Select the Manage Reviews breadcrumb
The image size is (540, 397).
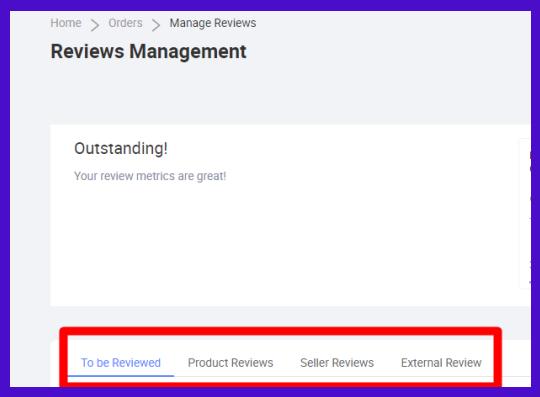click(x=213, y=23)
